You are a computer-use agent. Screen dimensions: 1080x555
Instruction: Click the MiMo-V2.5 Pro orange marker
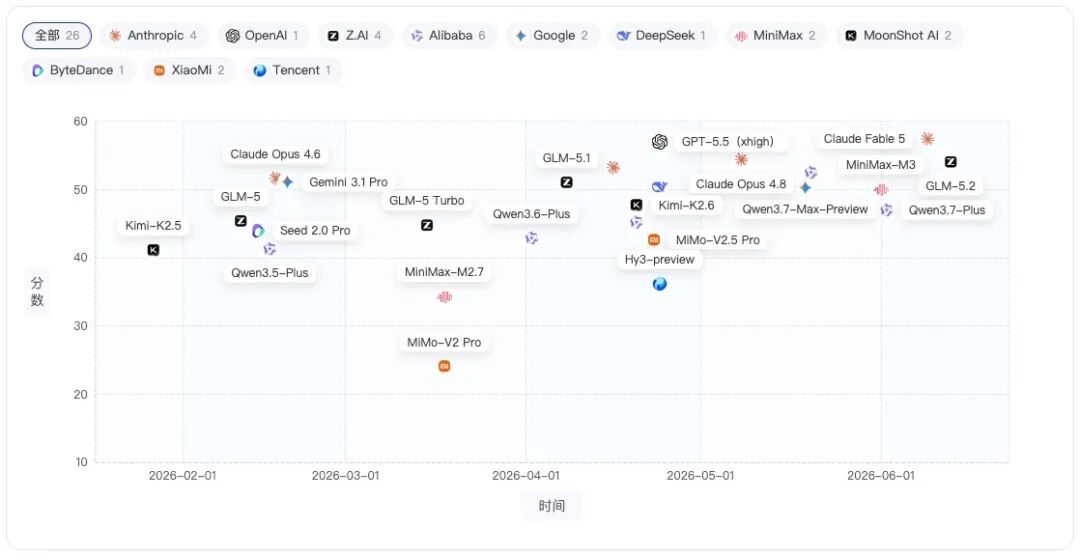(x=654, y=240)
